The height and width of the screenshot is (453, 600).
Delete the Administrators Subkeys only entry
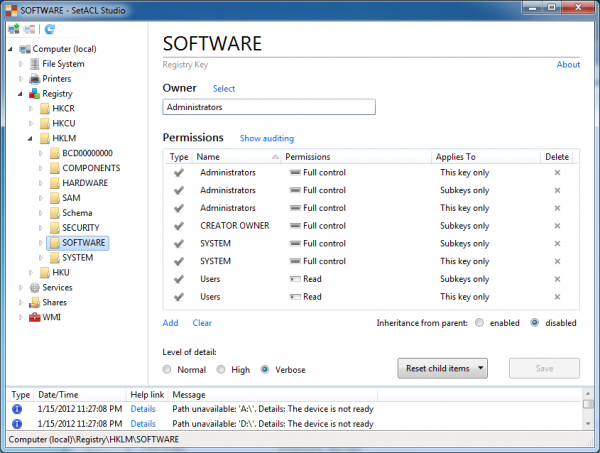click(x=557, y=191)
